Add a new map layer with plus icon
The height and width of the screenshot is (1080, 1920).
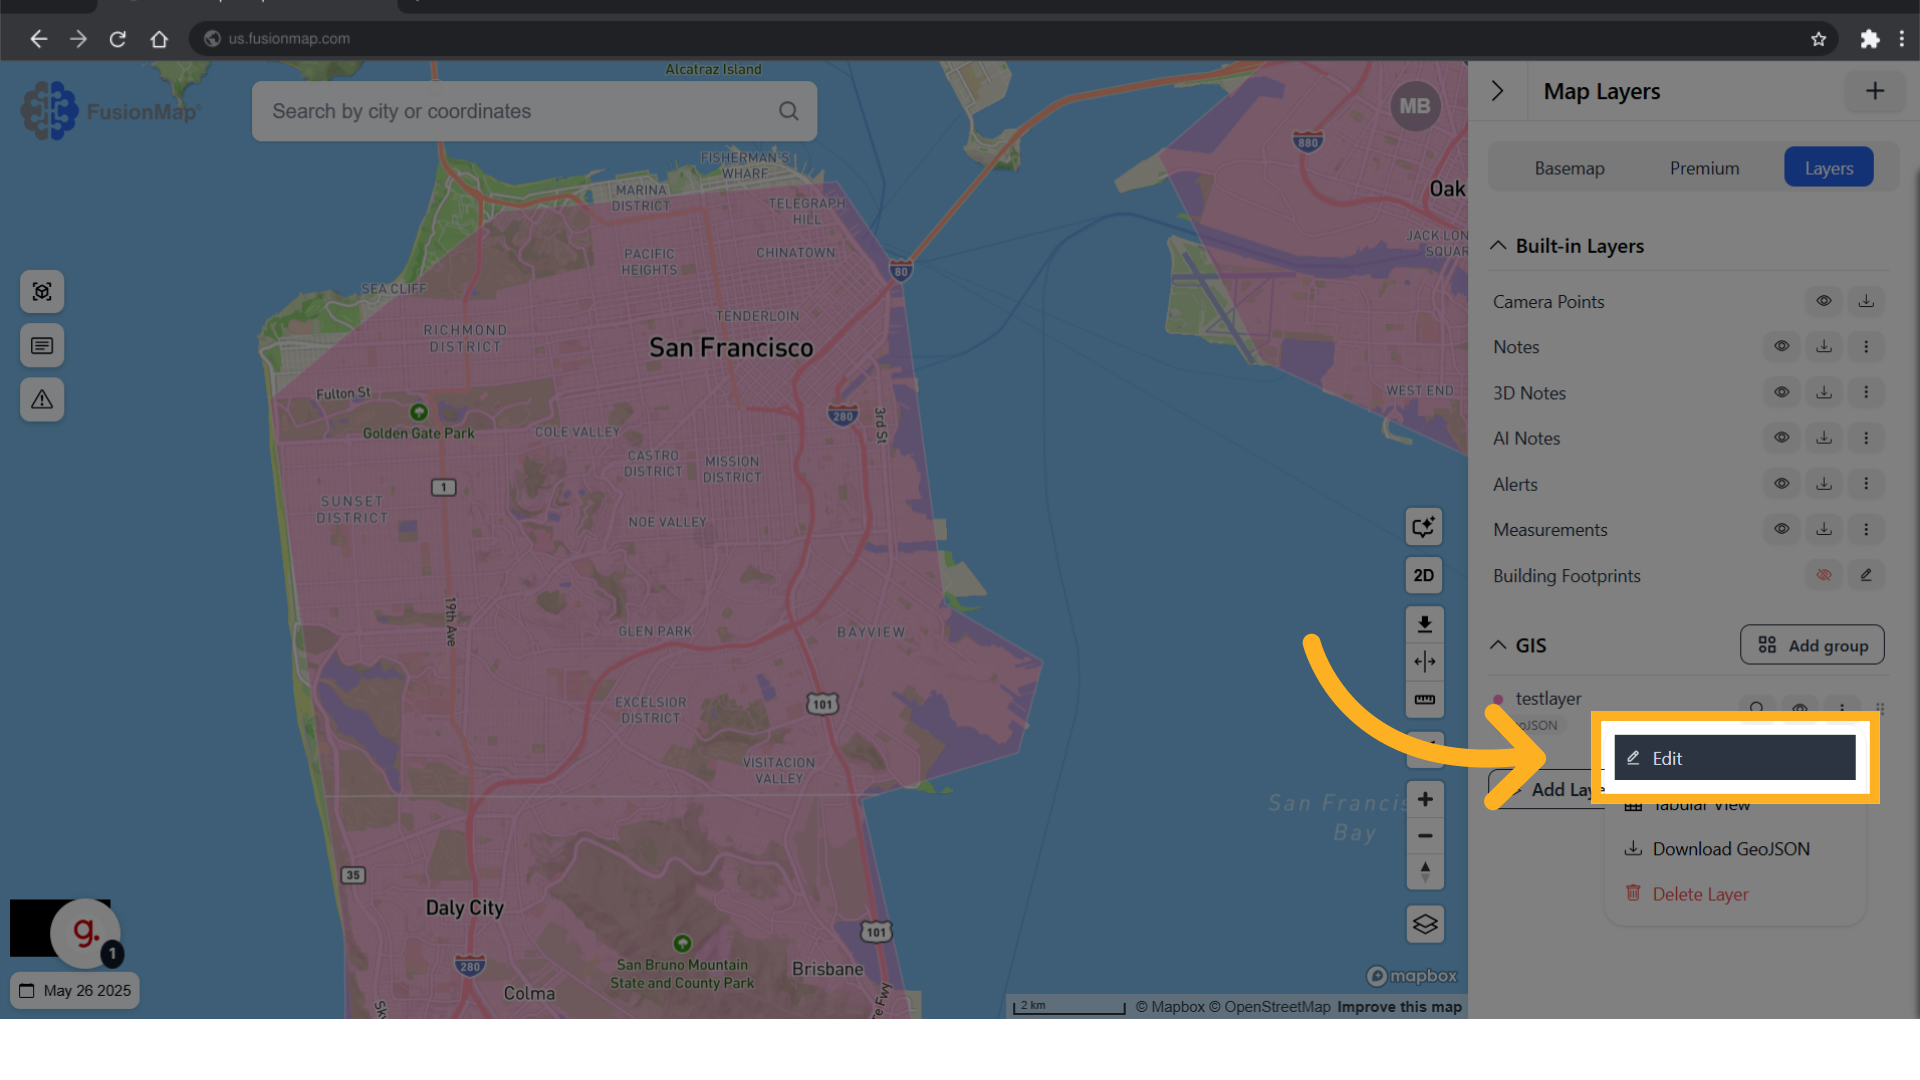pos(1875,91)
